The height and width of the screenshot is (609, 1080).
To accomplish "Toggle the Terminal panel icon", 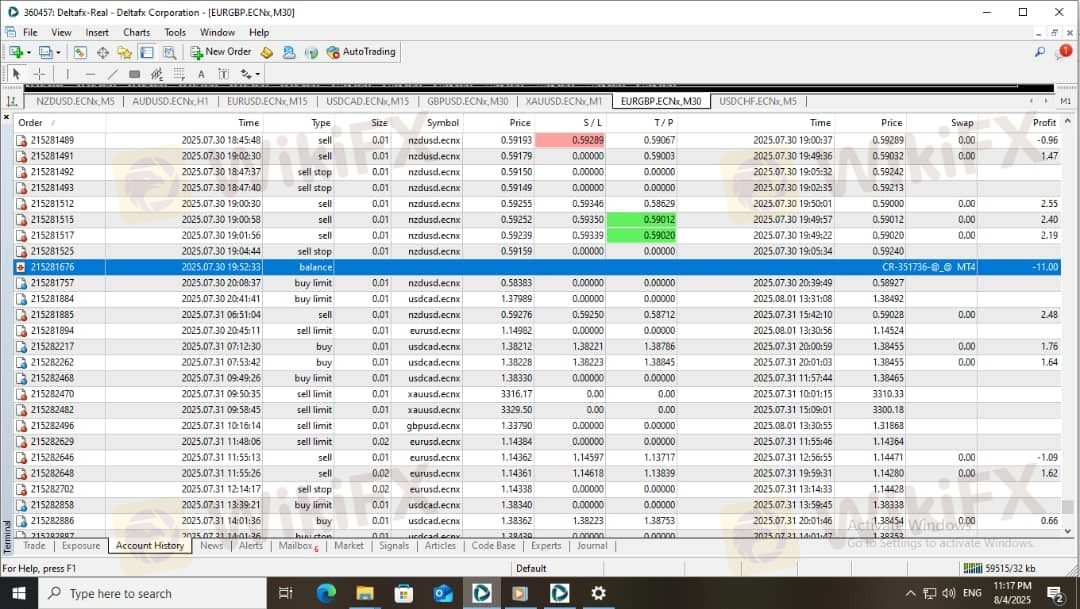I will 147,52.
